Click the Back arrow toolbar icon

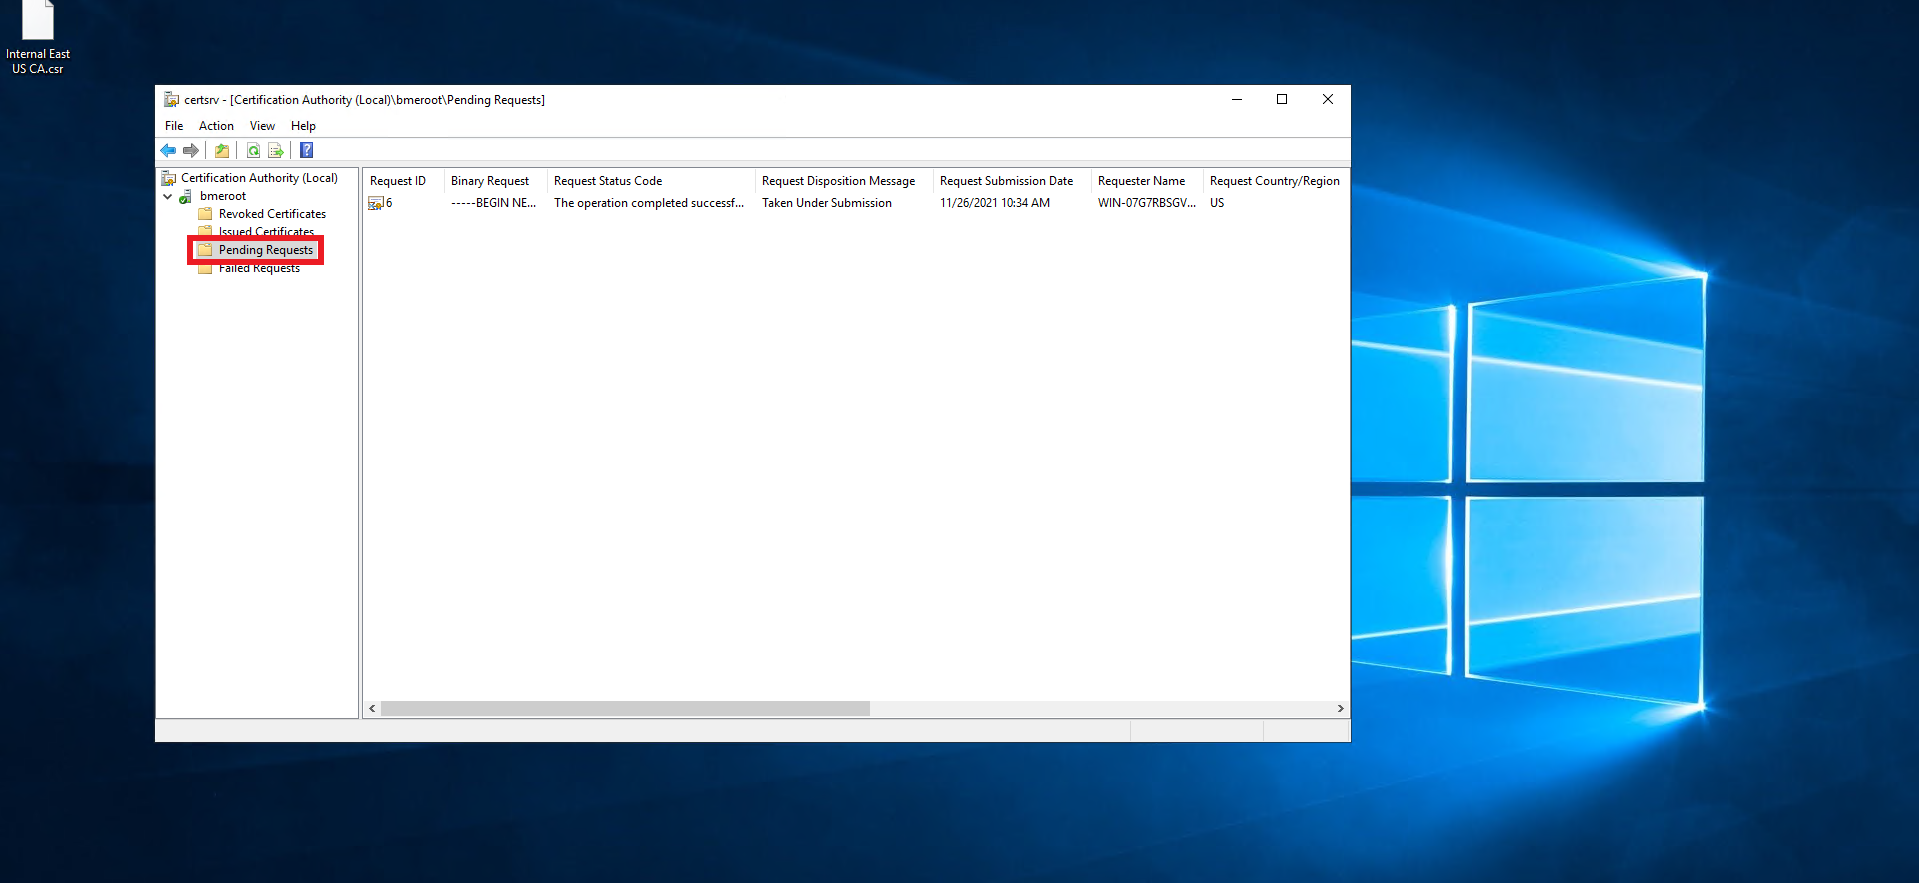click(168, 151)
